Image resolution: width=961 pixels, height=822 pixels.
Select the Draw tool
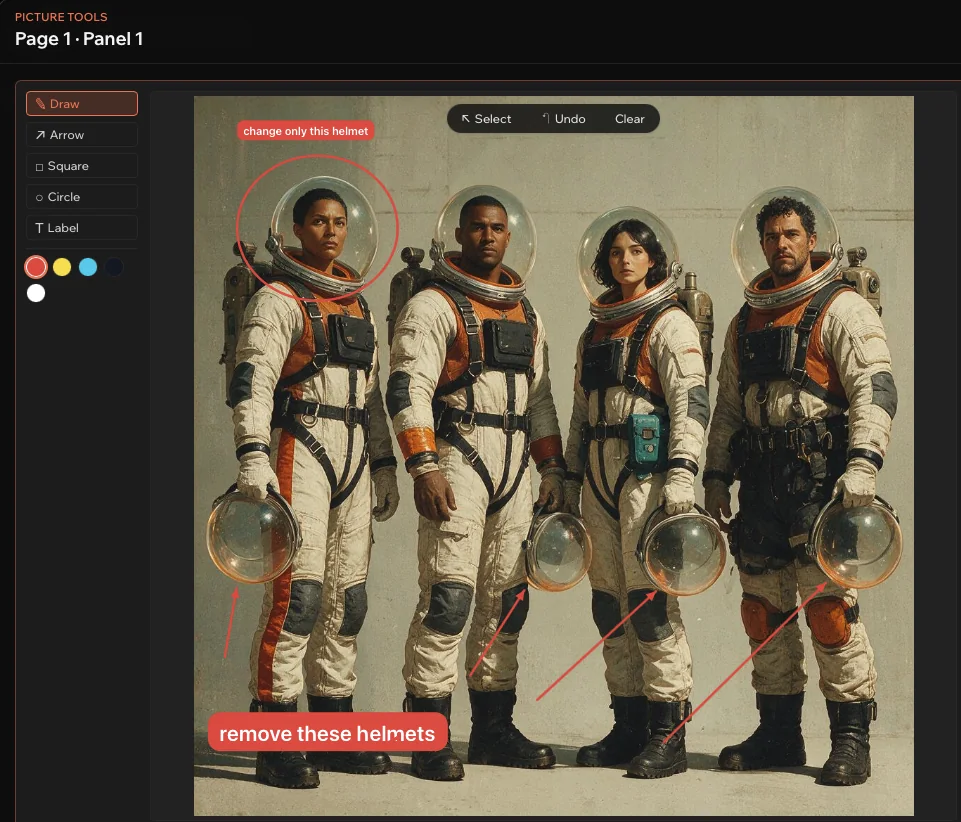[x=82, y=104]
